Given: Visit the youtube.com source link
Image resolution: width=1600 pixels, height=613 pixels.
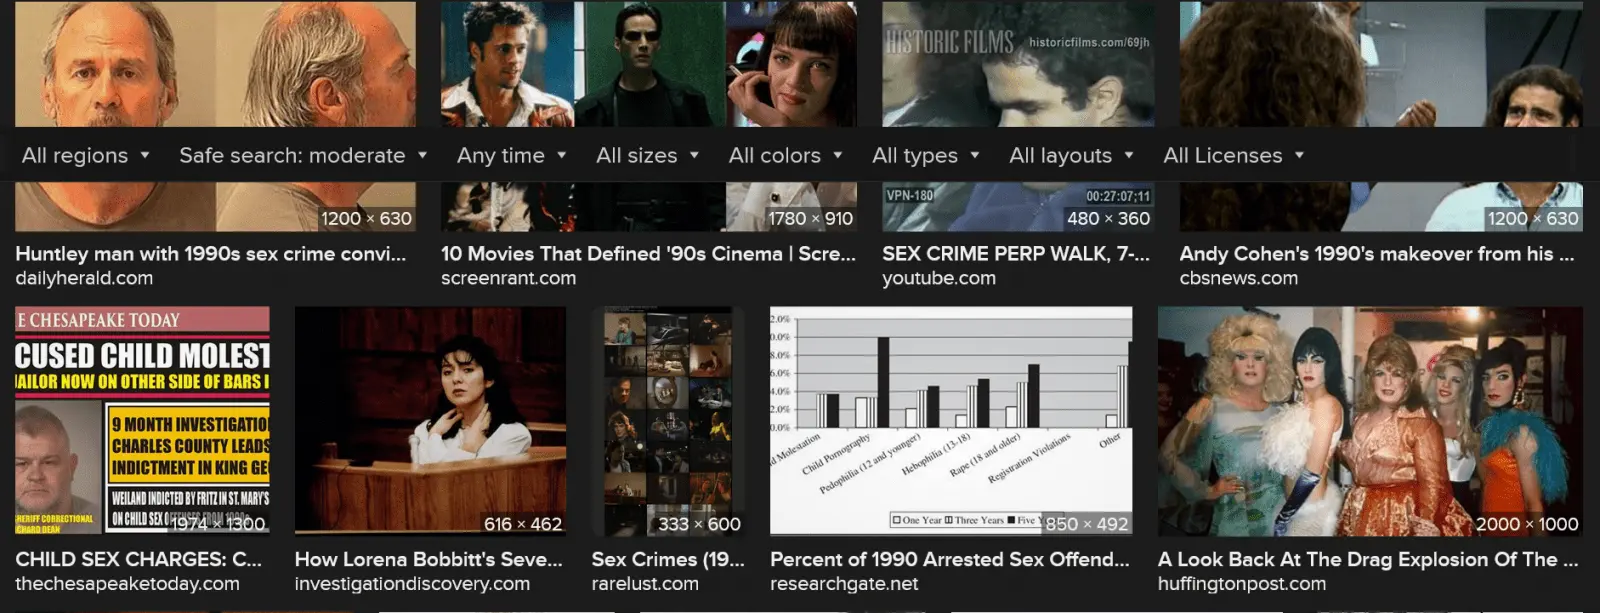Looking at the screenshot, I should click(939, 278).
